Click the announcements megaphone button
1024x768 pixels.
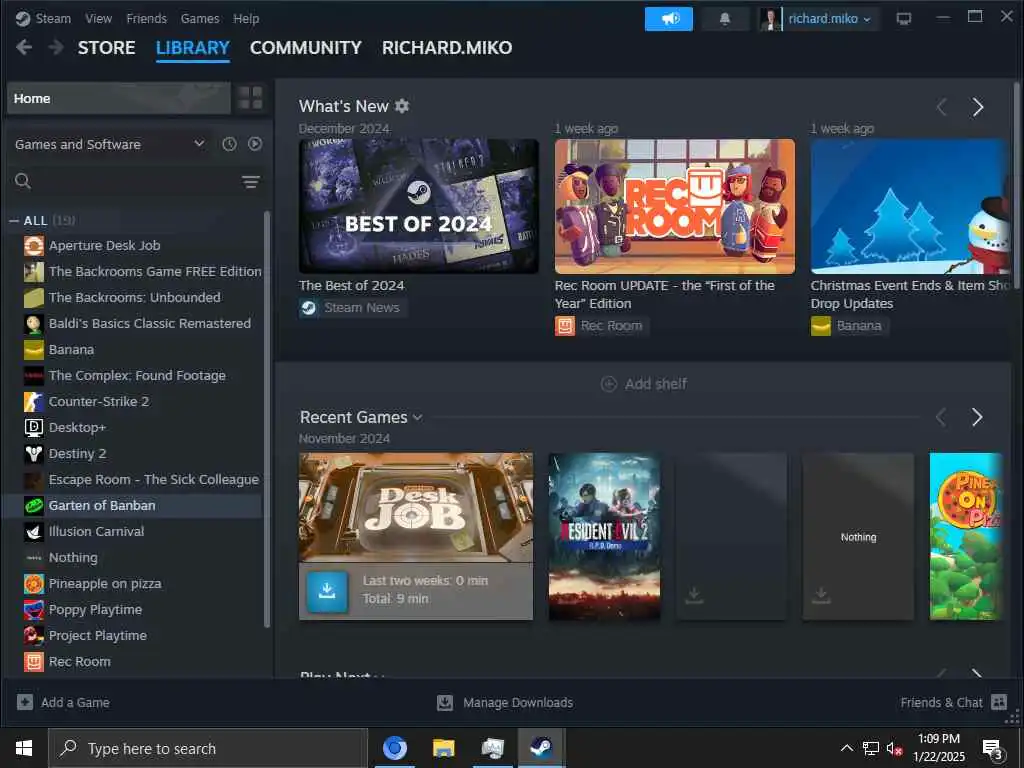click(x=669, y=19)
